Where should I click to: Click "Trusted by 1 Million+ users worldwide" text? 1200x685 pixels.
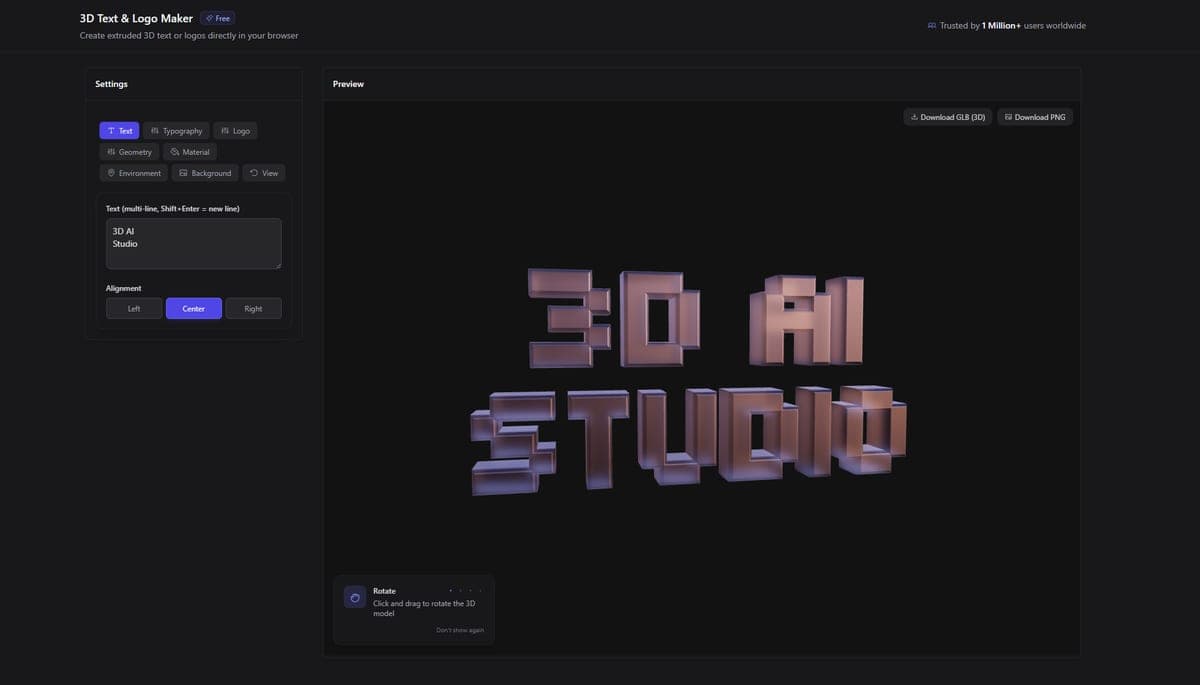coord(1013,26)
